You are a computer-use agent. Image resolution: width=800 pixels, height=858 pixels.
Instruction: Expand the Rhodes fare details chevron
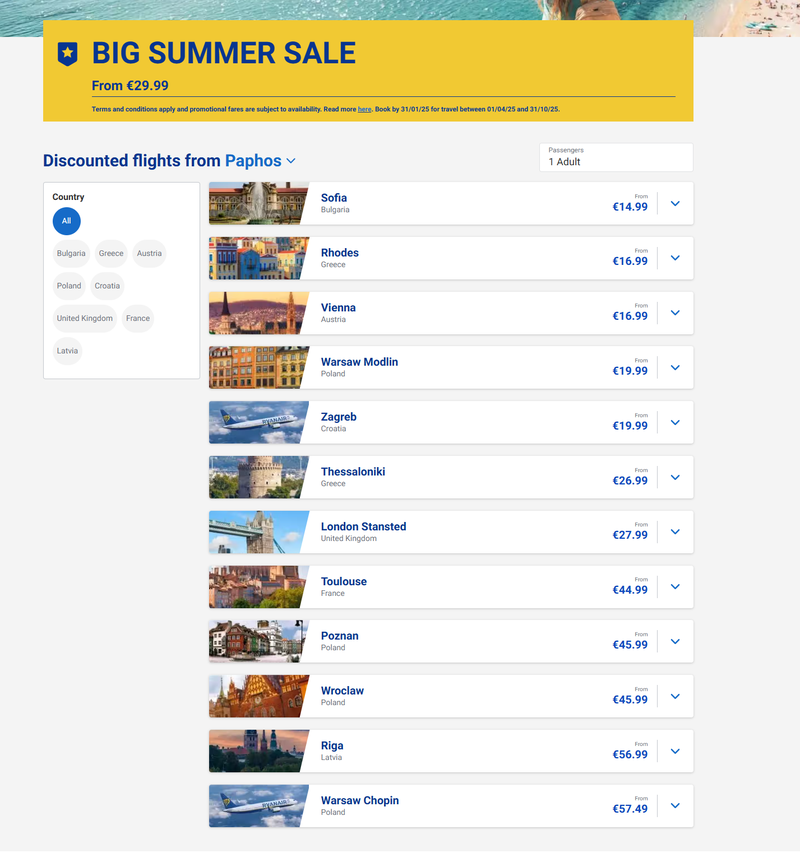tap(675, 258)
